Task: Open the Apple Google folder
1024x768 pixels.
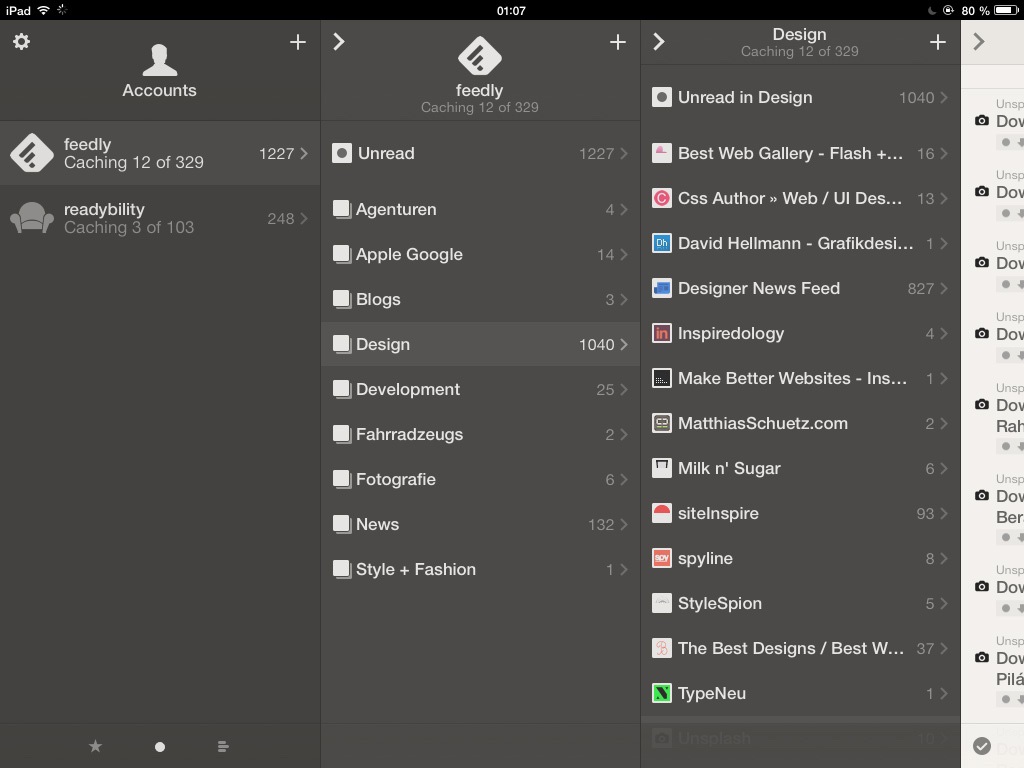Action: pos(480,254)
